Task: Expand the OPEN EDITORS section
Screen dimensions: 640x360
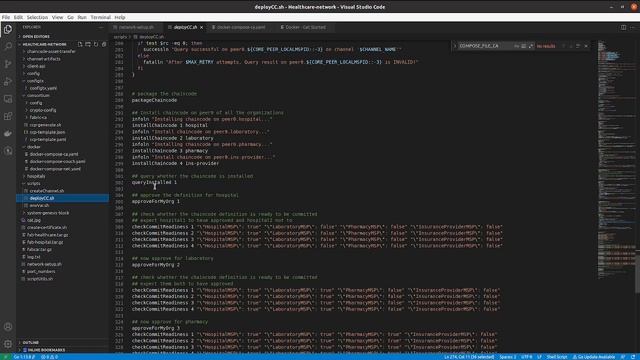Action: pos(36,37)
